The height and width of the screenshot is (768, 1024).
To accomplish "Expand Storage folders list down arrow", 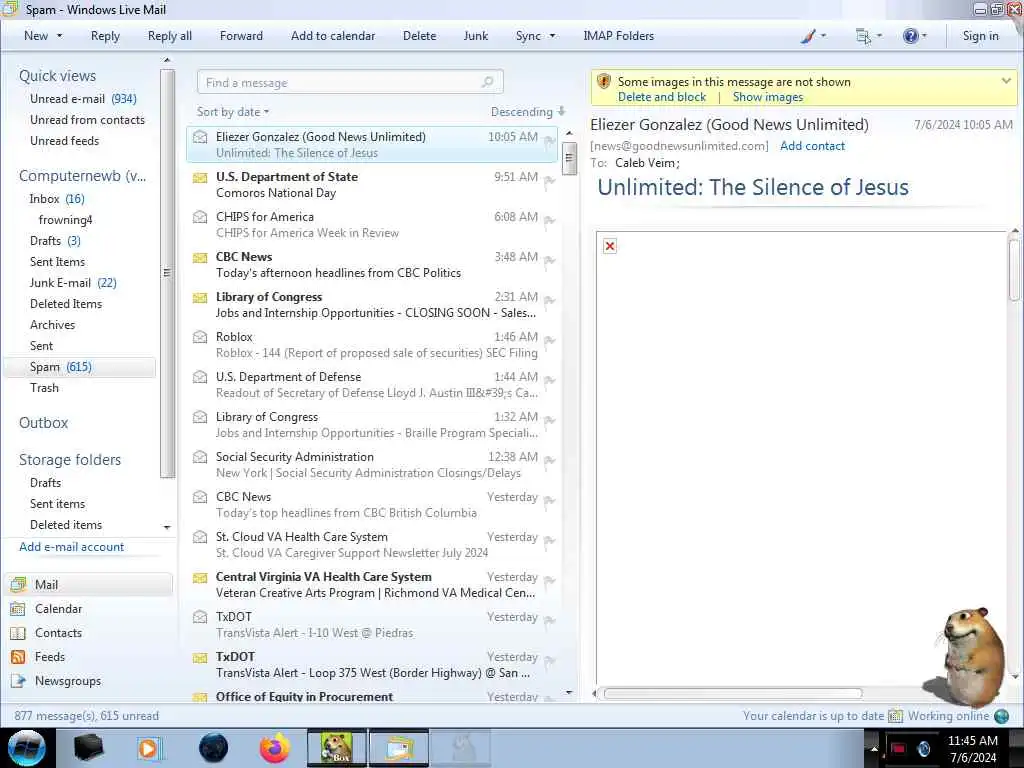I will 167,526.
